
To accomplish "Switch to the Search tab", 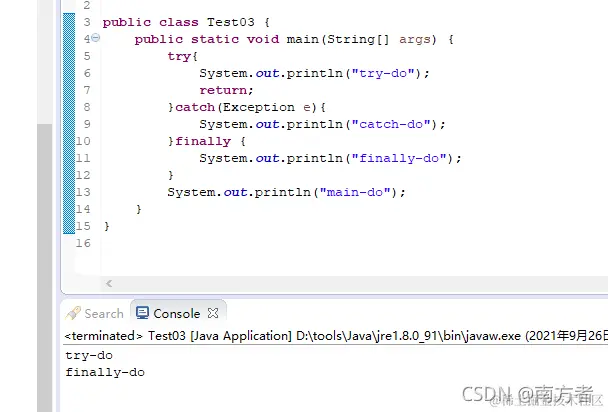I will tap(95, 313).
